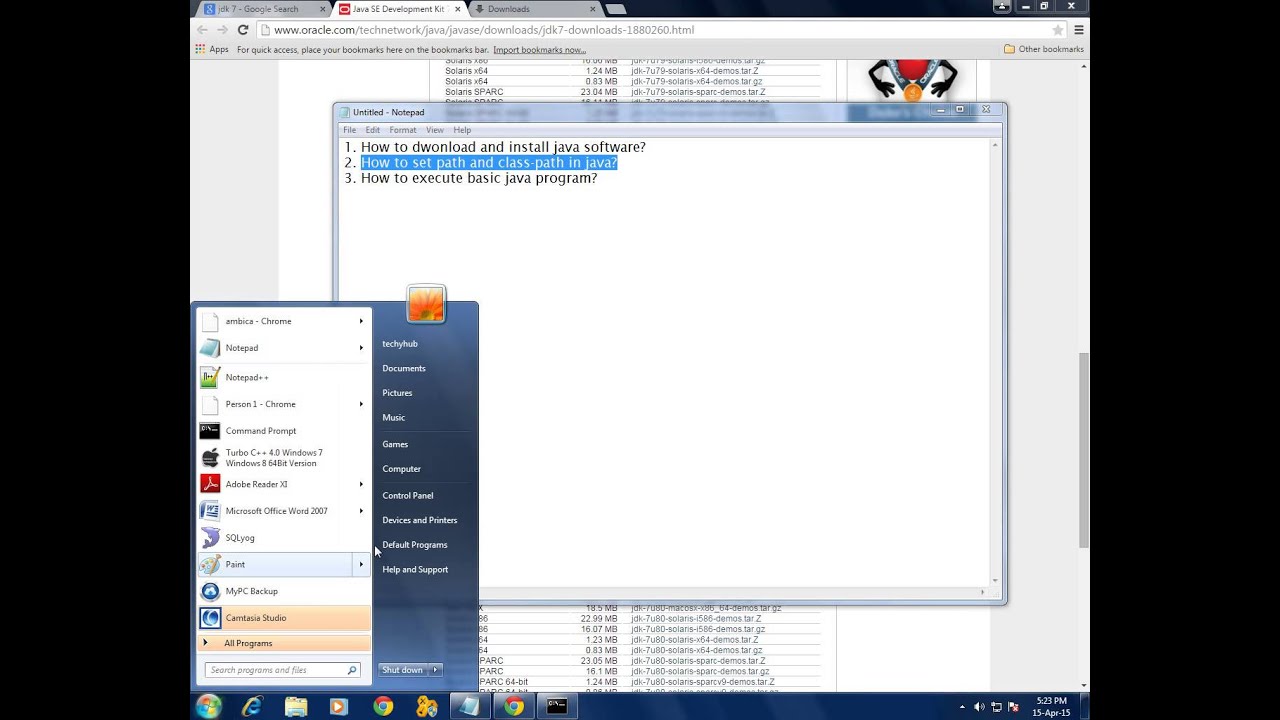1280x720 pixels.
Task: Open Internet Explorer from taskbar
Action: tap(252, 706)
